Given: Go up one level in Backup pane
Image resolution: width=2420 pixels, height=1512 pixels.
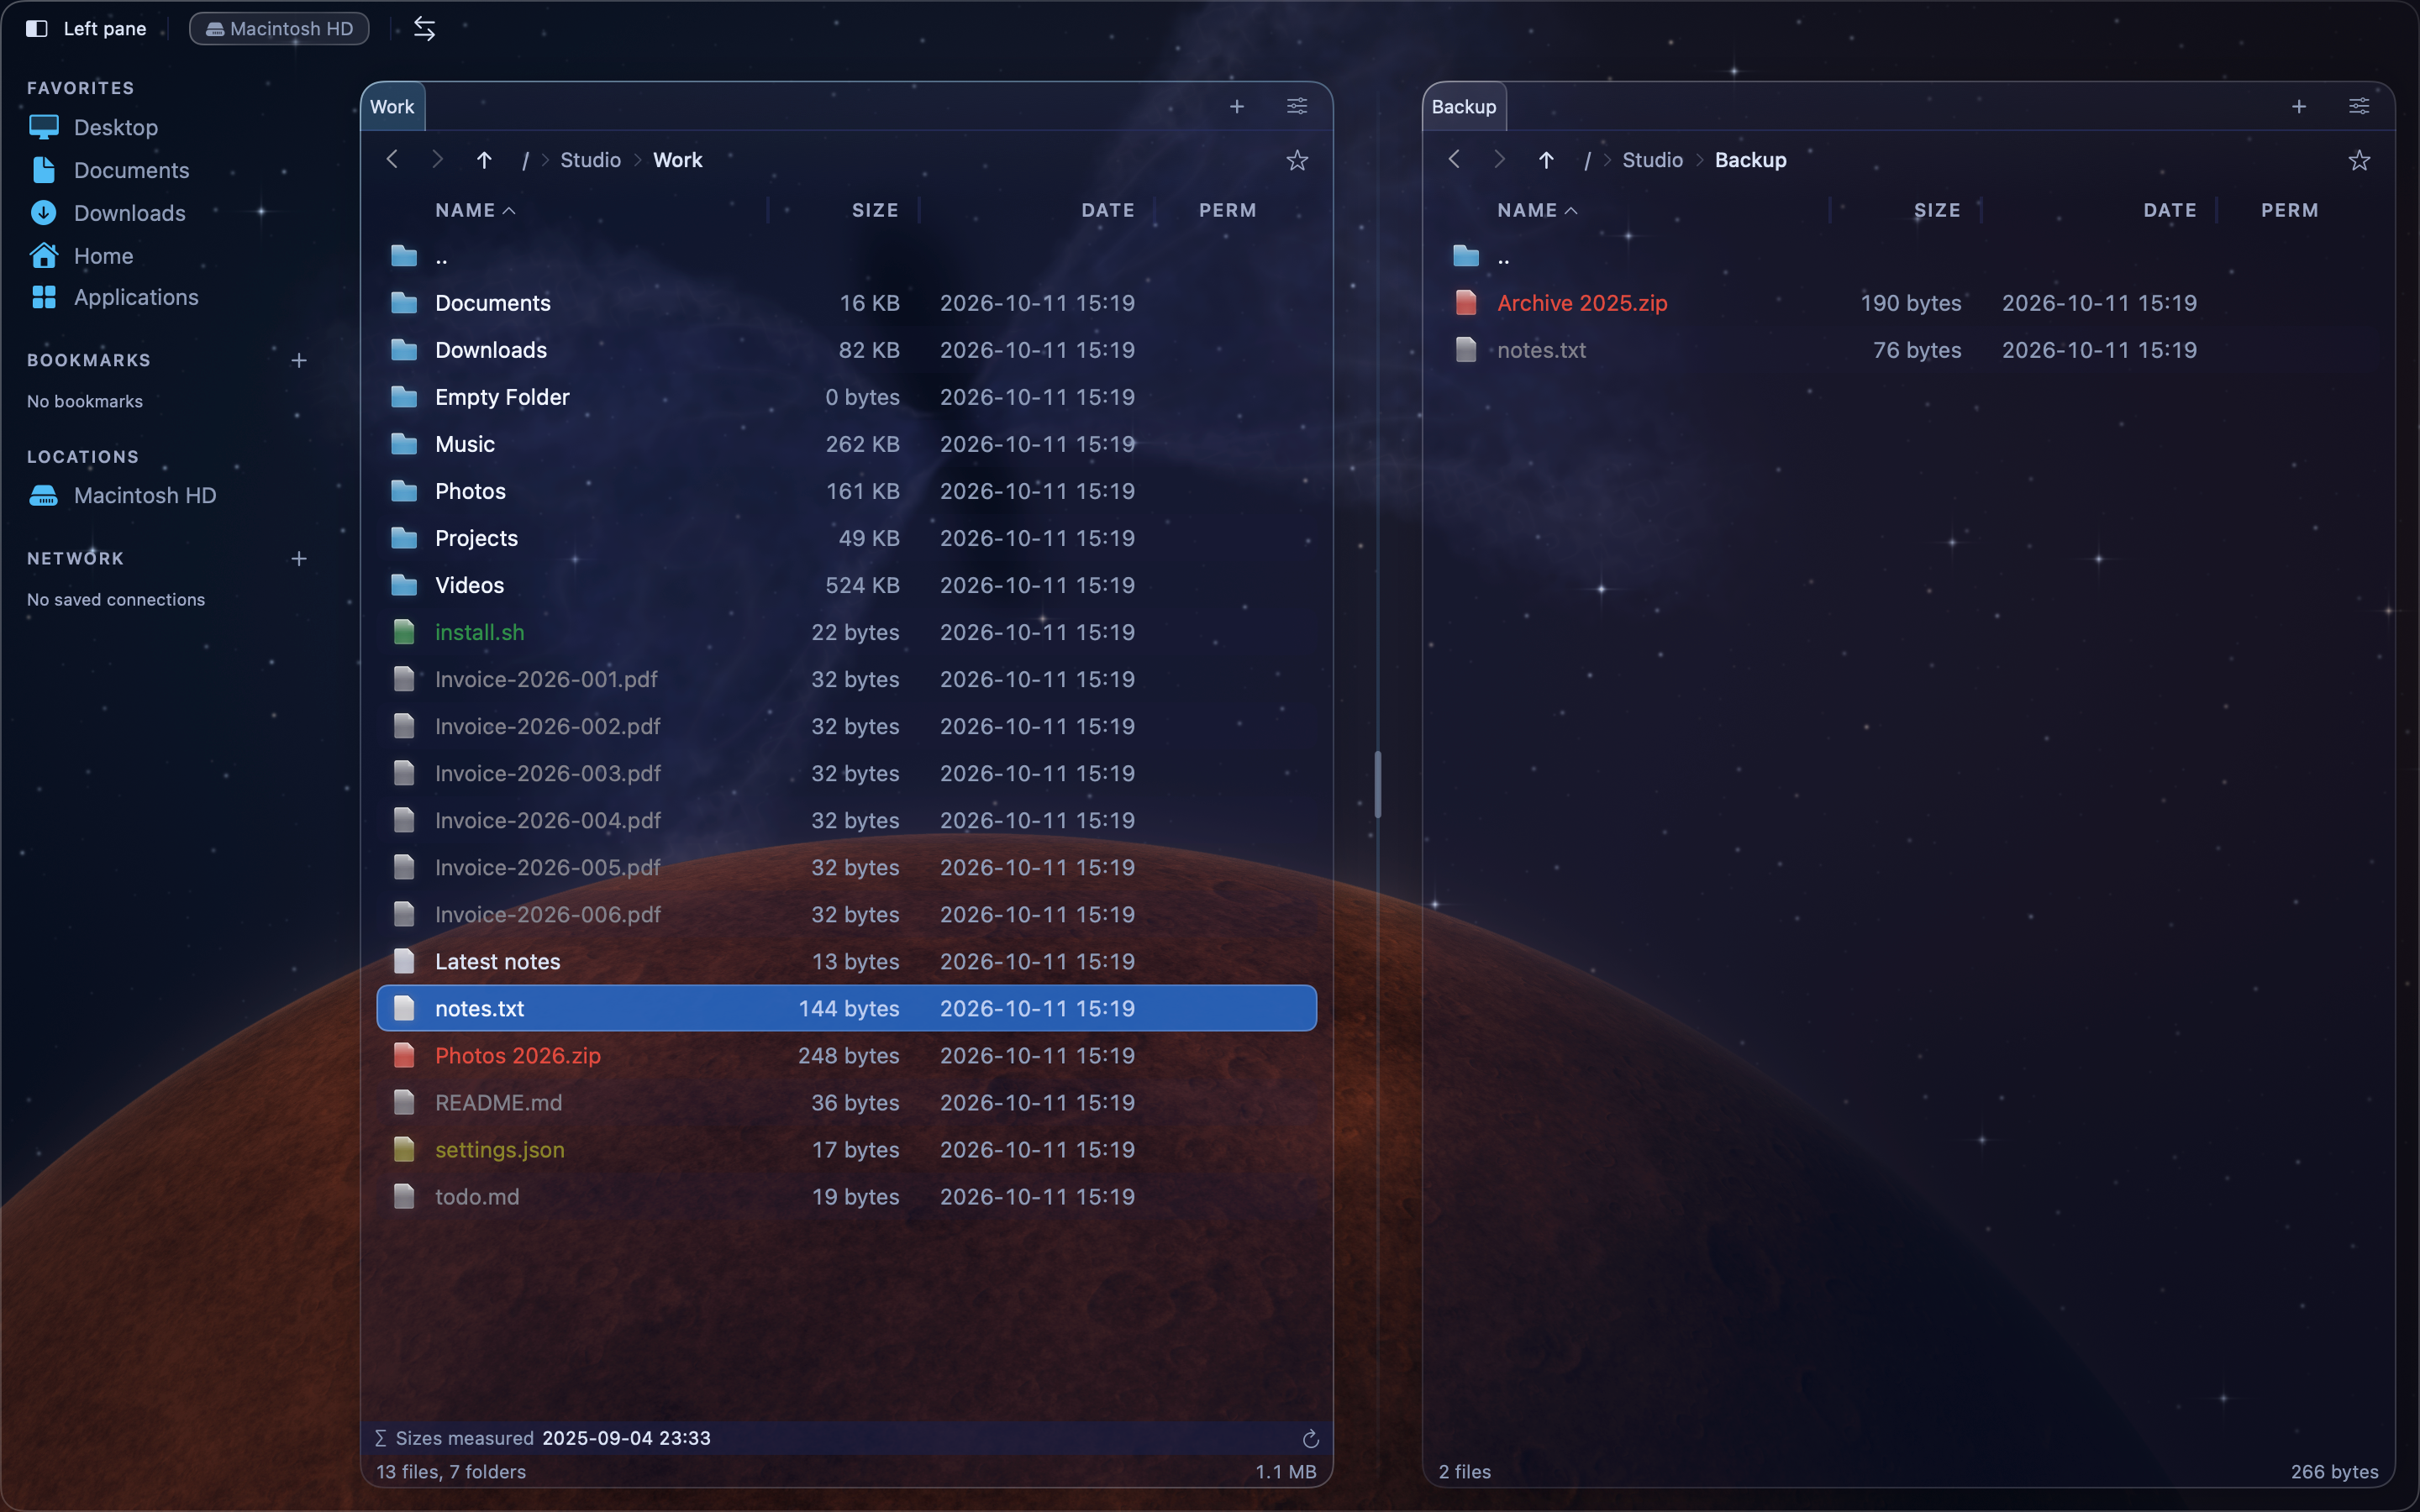Looking at the screenshot, I should click(x=1546, y=160).
